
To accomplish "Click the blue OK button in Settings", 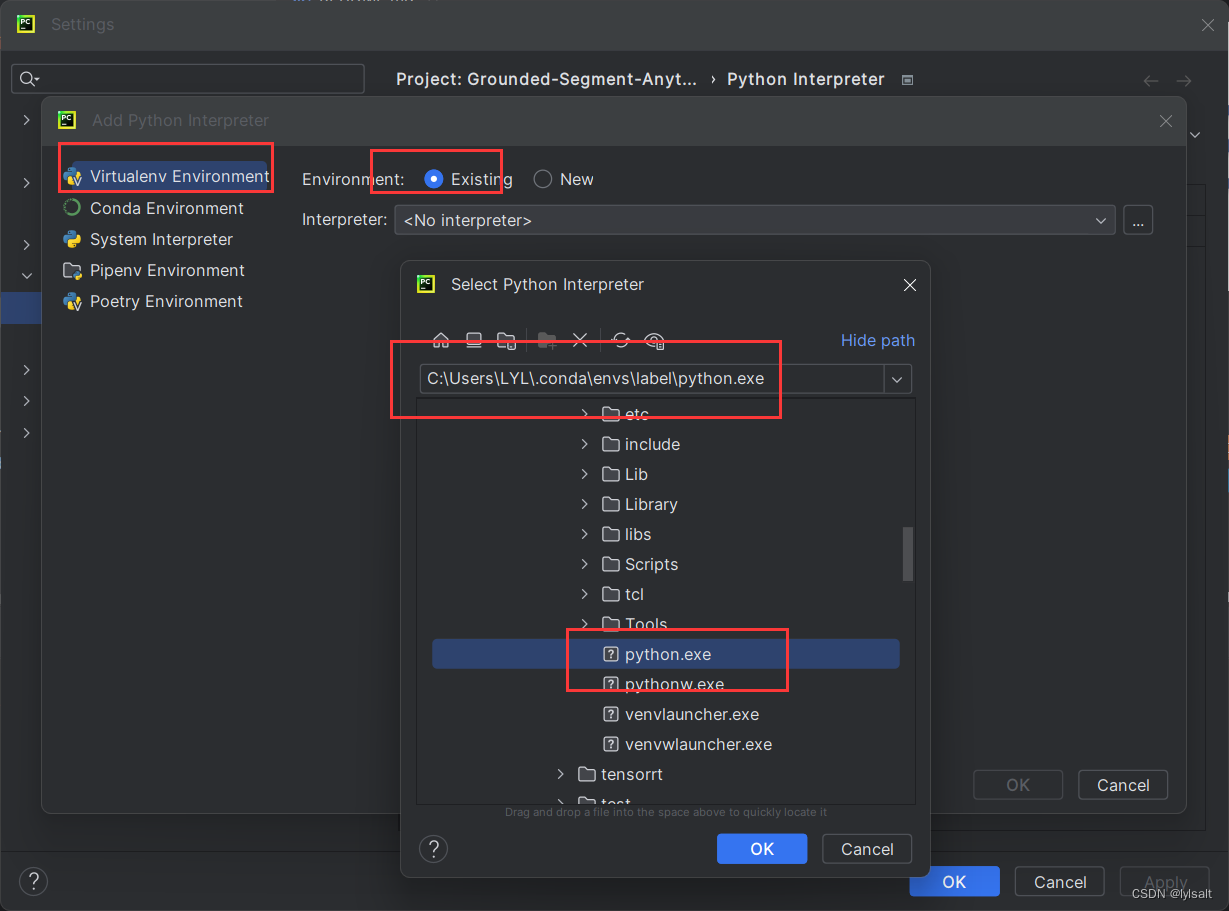I will [x=954, y=881].
